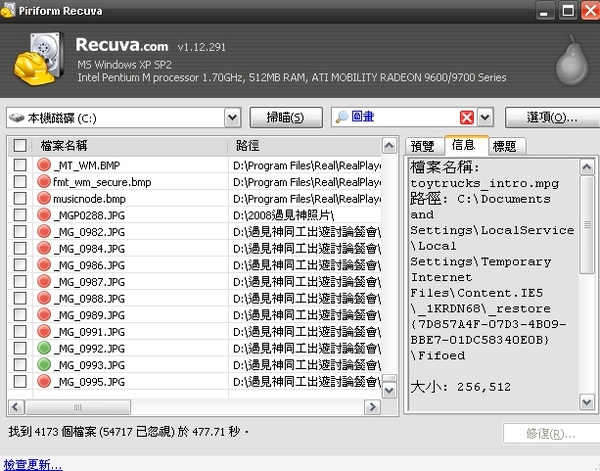Sort by the 檔案名稱 column header

tap(130, 146)
